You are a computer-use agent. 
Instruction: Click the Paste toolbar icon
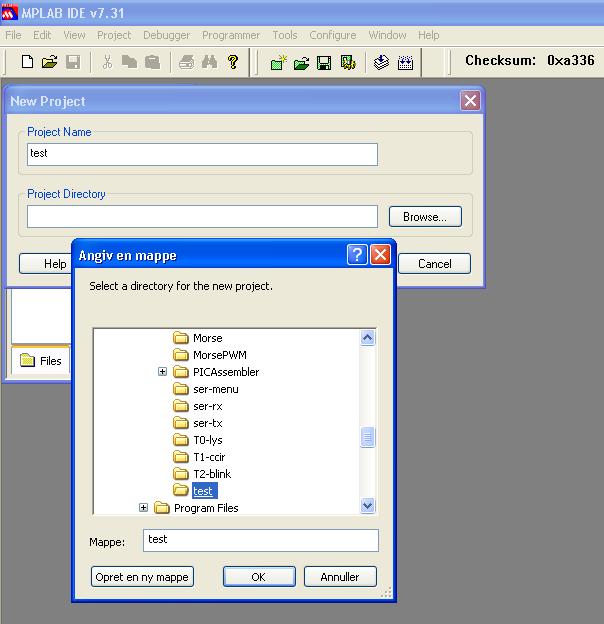(x=152, y=62)
